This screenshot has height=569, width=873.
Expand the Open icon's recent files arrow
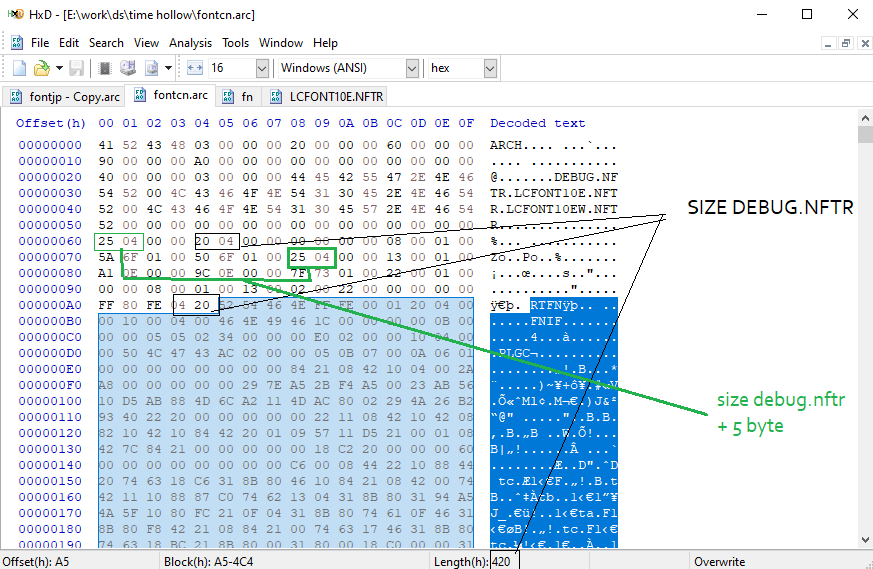(x=59, y=68)
